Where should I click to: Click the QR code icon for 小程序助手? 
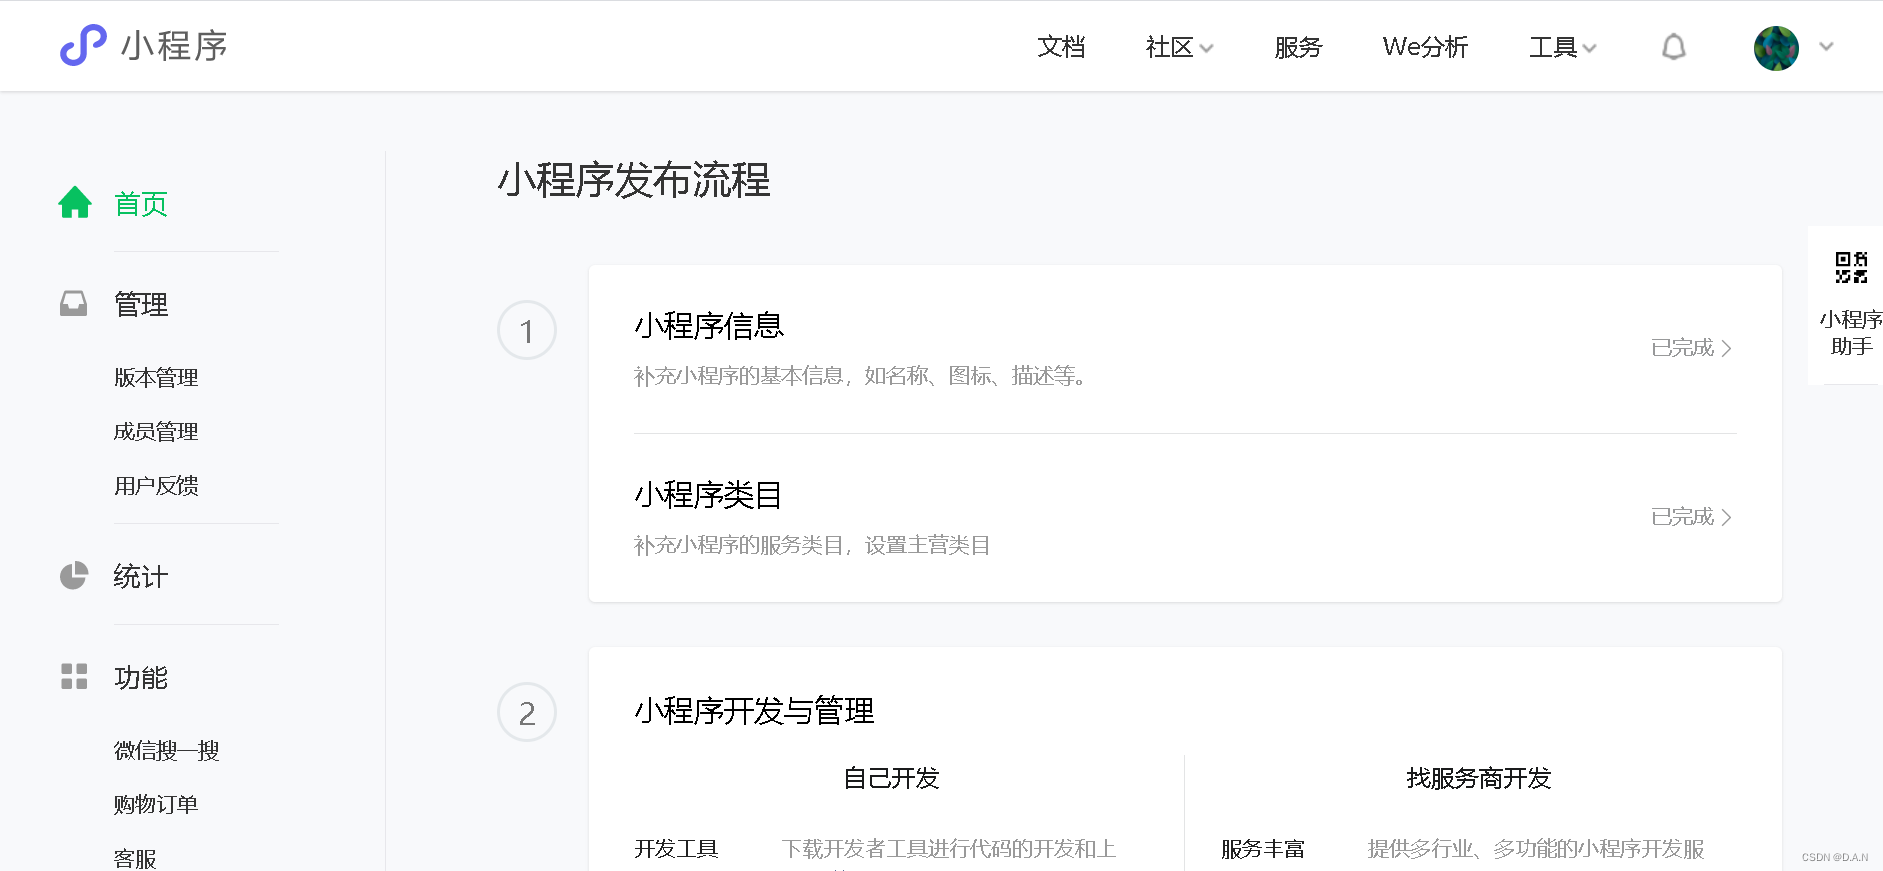[1851, 268]
